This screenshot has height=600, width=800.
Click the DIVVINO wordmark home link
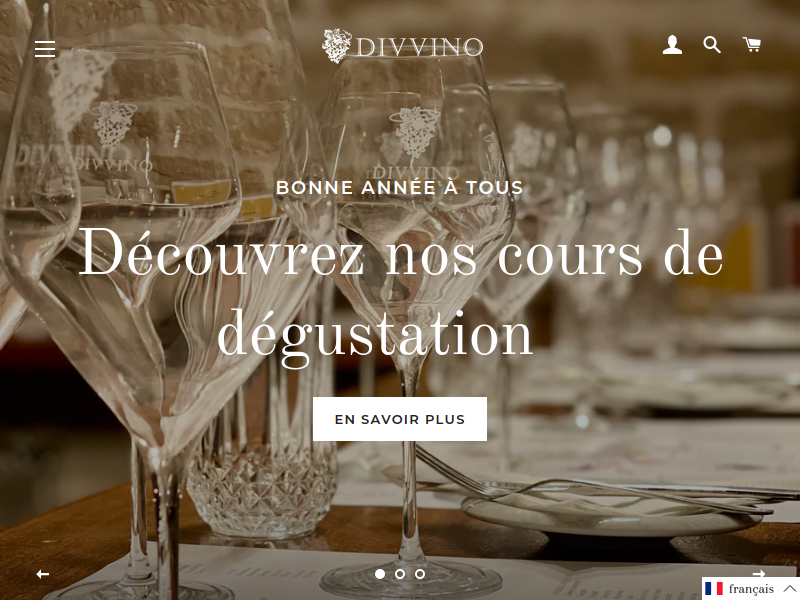click(x=419, y=47)
